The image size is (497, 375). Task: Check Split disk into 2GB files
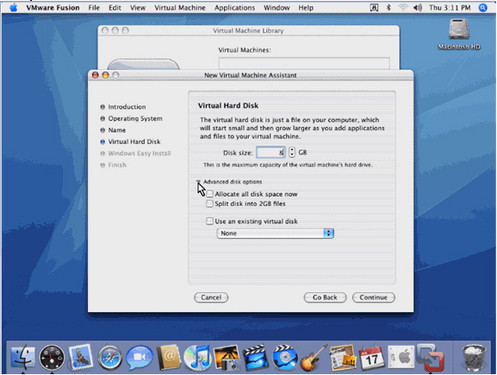210,204
